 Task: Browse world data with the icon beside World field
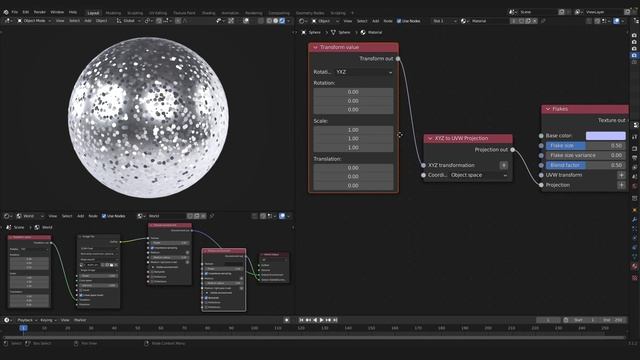pyautogui.click(x=141, y=216)
